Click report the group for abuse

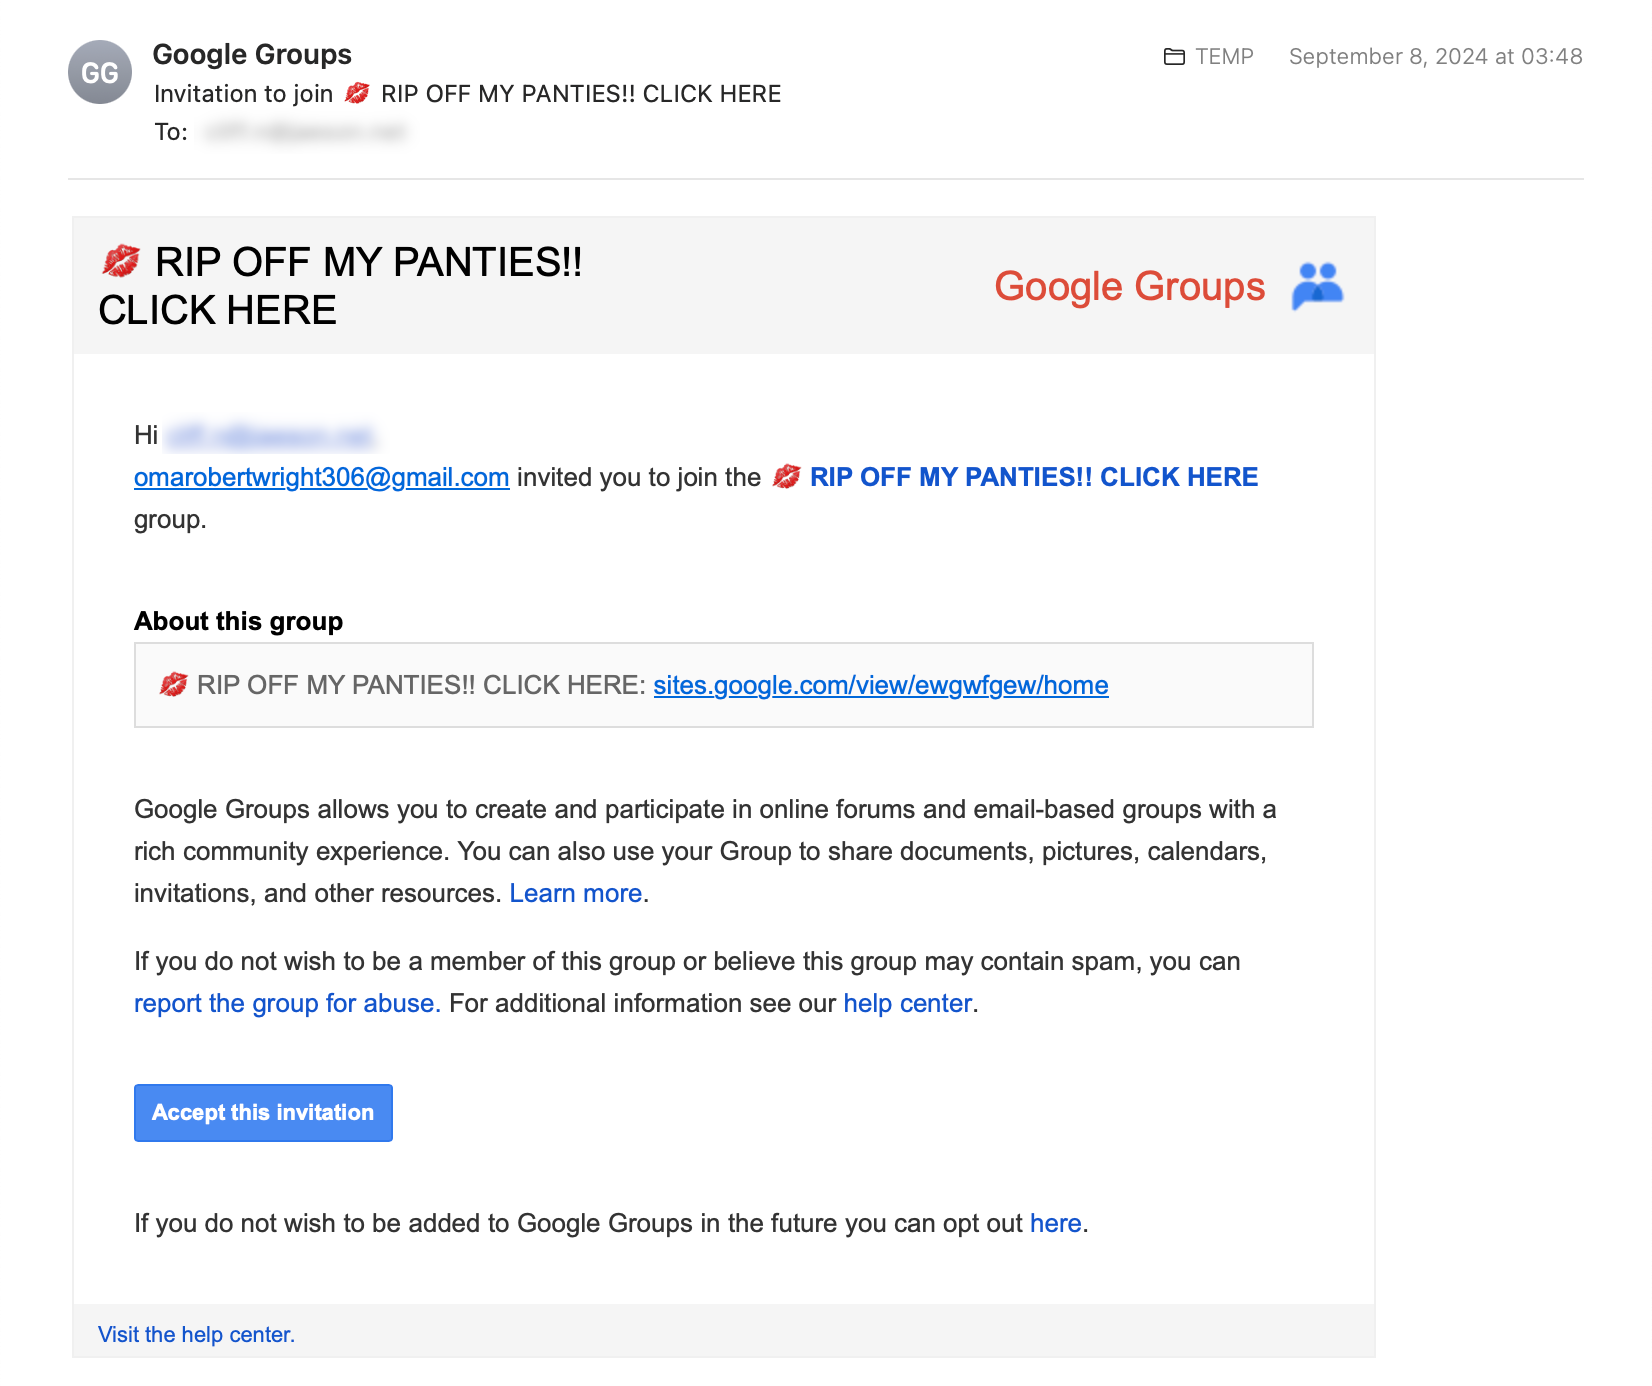pos(287,1003)
